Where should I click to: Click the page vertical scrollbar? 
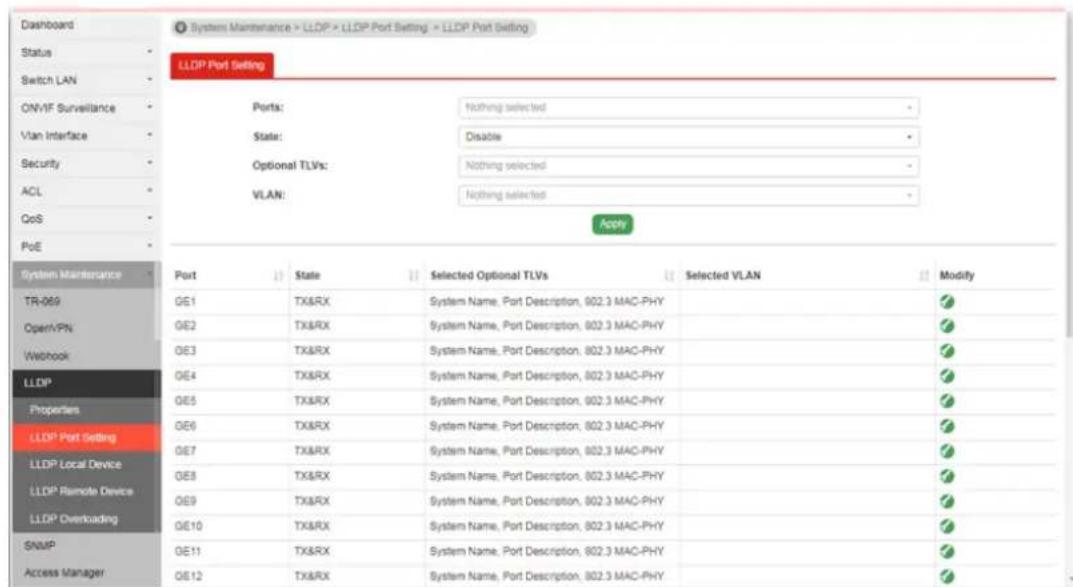pos(1069,178)
